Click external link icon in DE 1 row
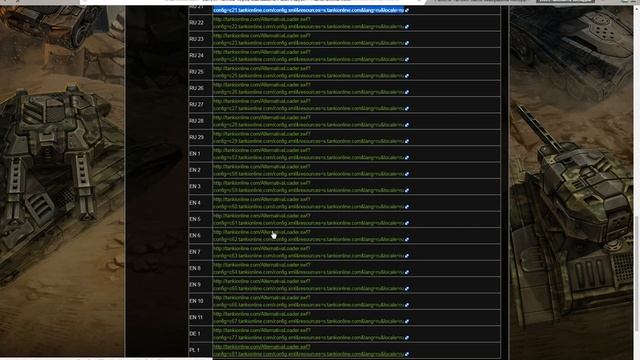The image size is (640, 360). [x=407, y=338]
